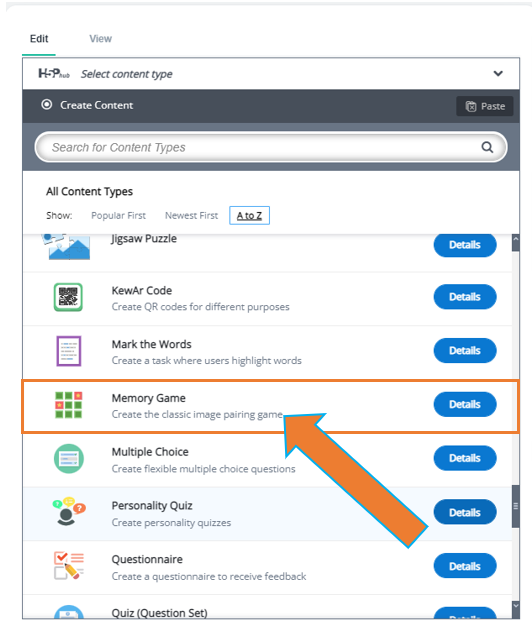Viewport: 532px width, 632px height.
Task: Click the search magnifier icon
Action: [x=487, y=147]
